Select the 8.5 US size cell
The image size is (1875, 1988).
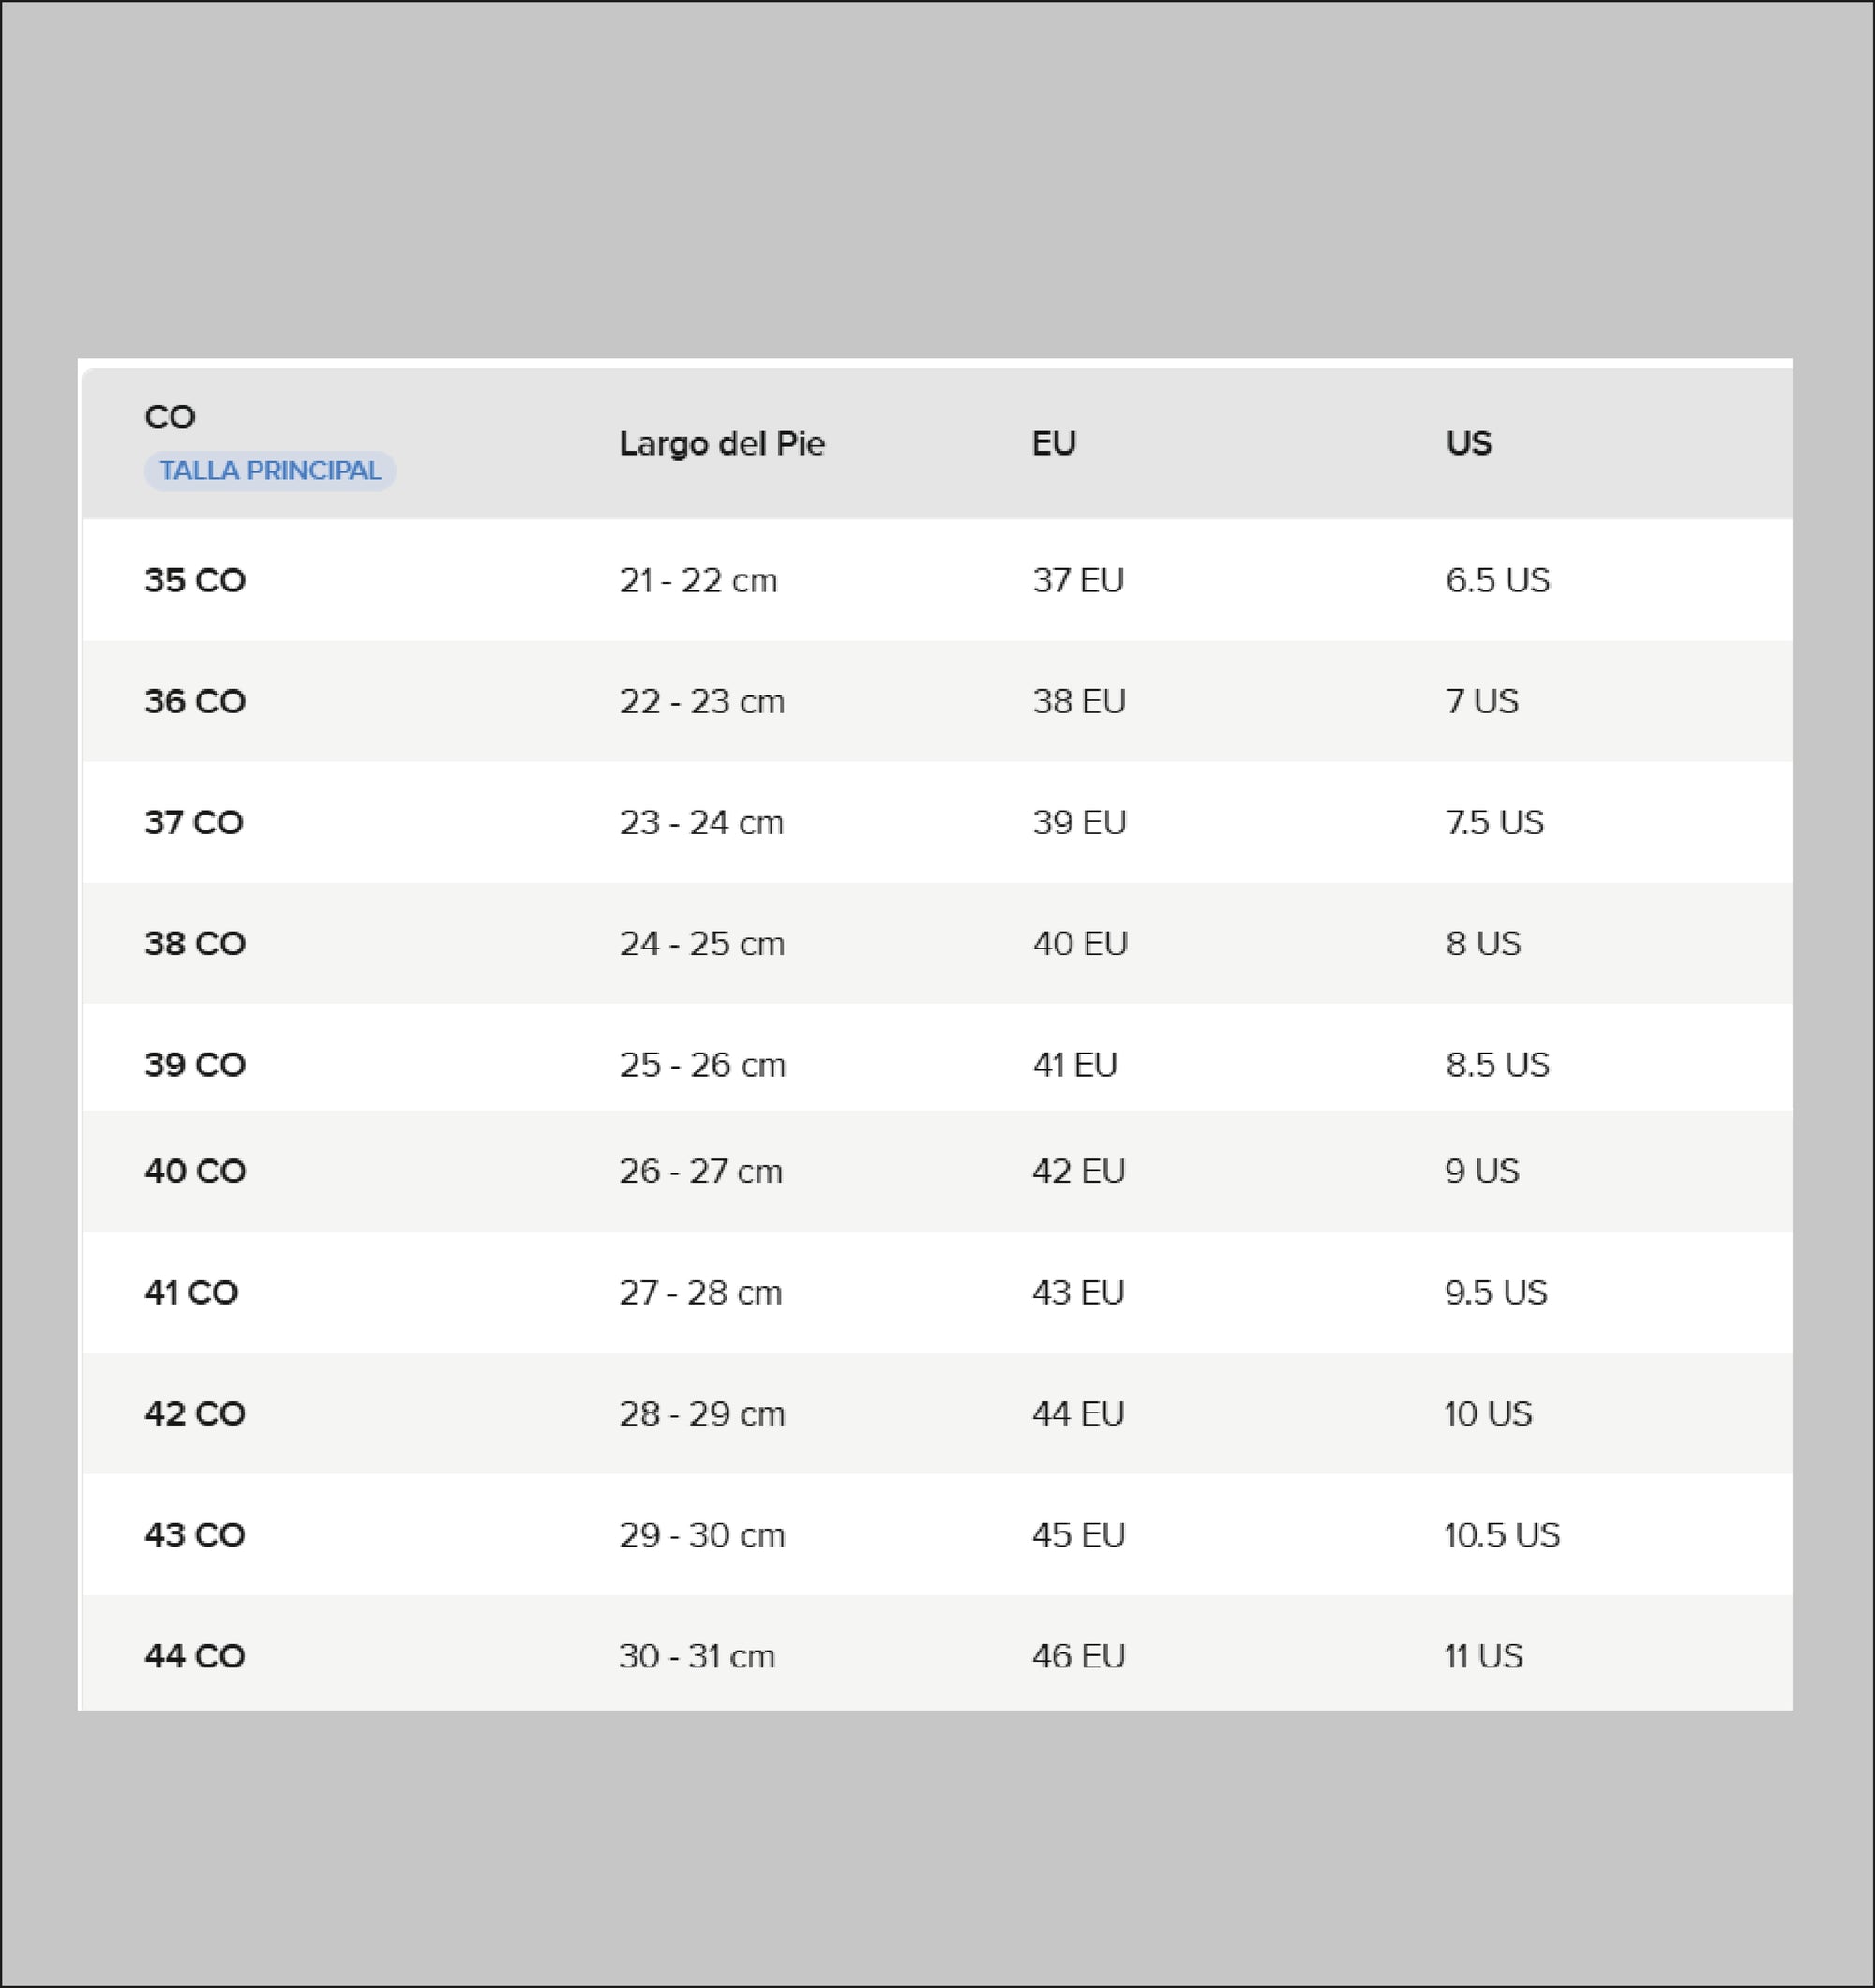coord(1496,1064)
